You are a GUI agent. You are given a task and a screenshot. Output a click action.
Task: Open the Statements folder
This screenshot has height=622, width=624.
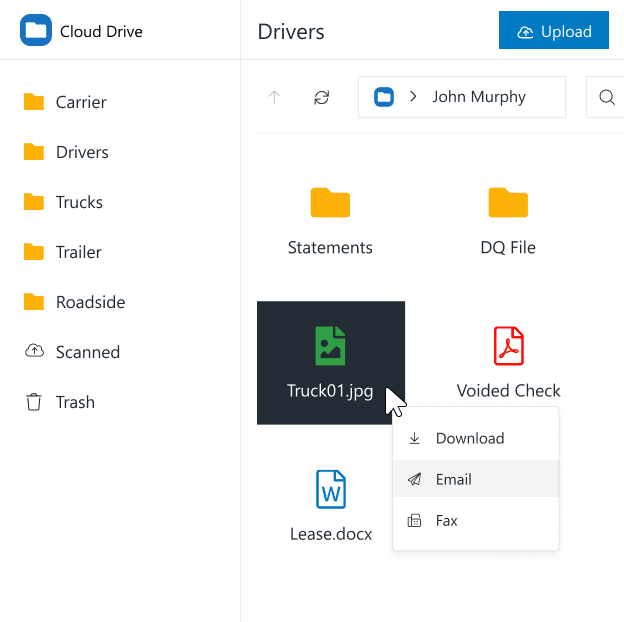[x=330, y=221]
